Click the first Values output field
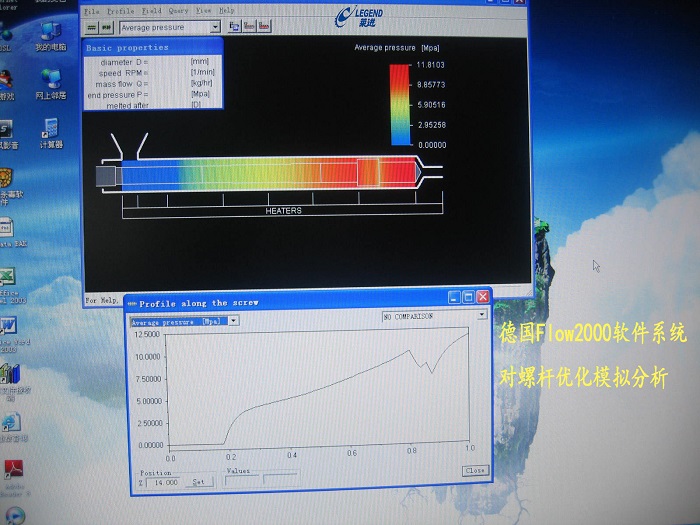 pyautogui.click(x=242, y=480)
